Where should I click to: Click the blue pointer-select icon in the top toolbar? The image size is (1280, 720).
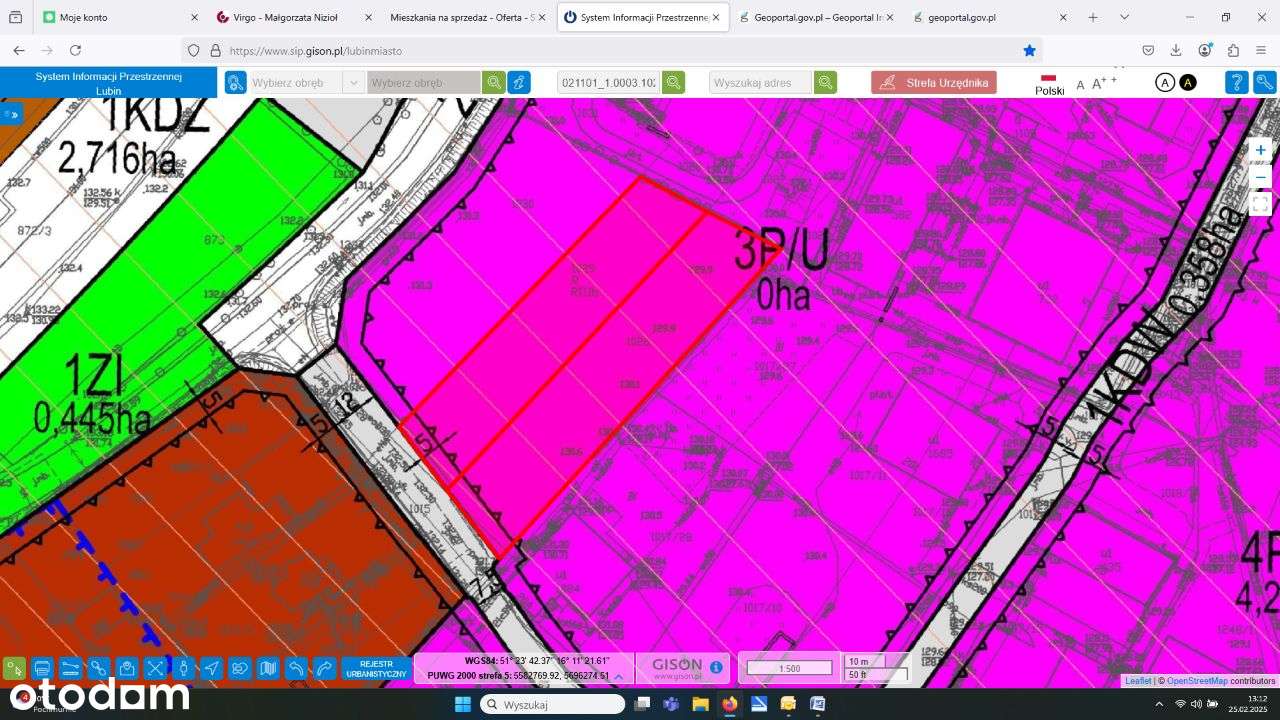519,83
